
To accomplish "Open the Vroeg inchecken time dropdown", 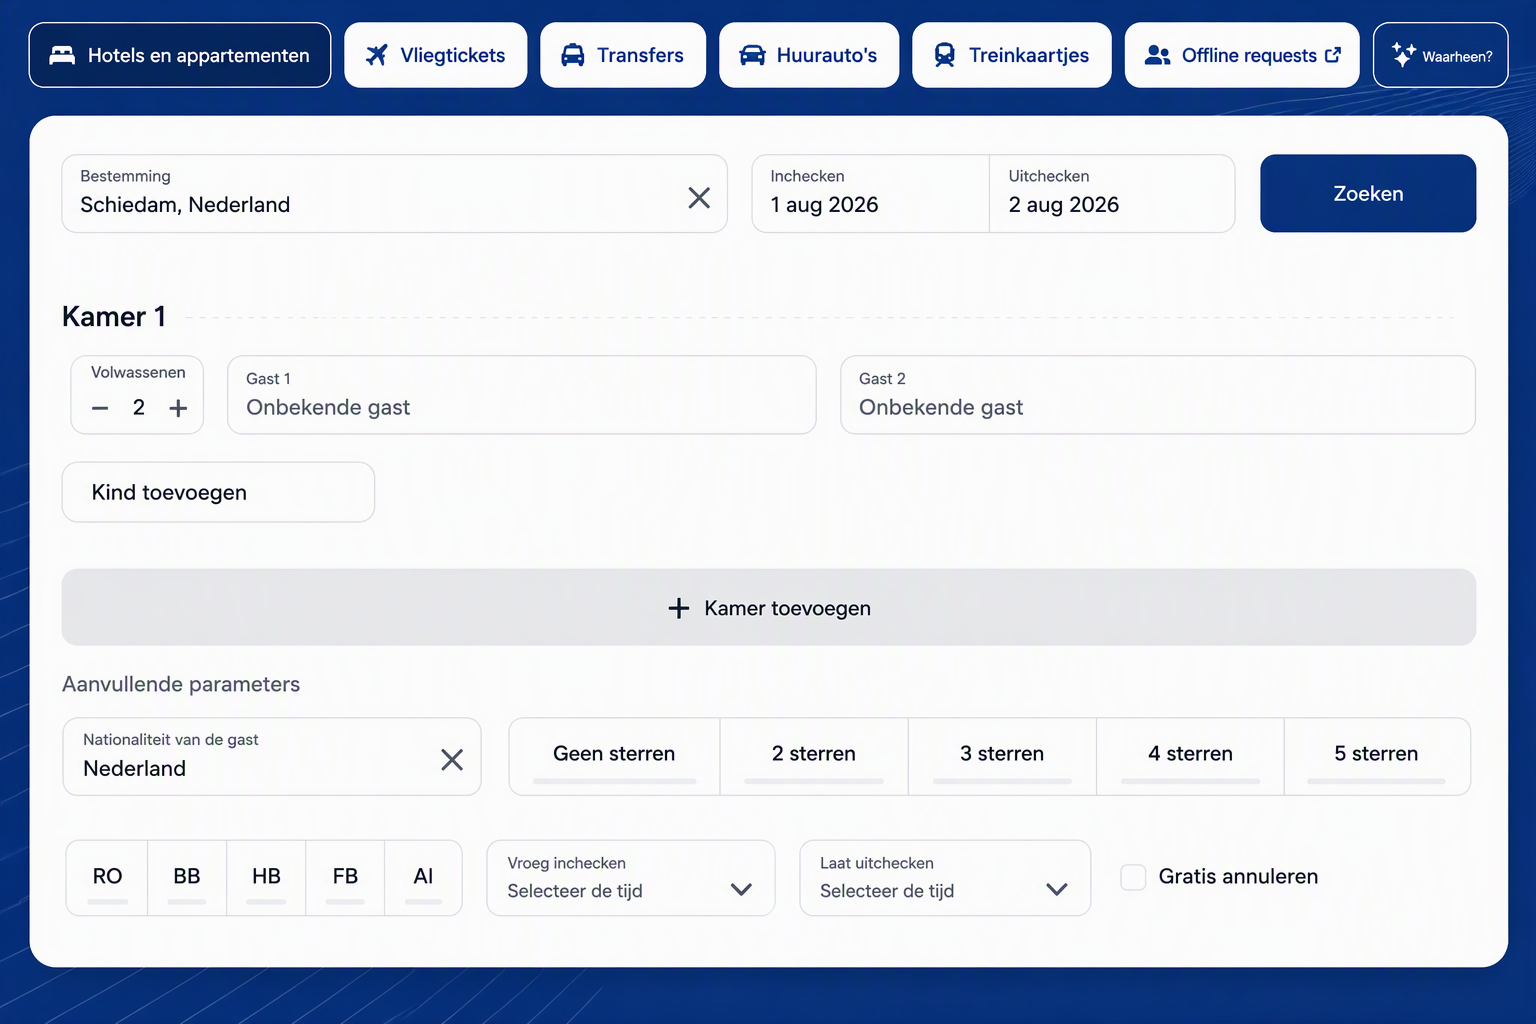I will click(631, 878).
